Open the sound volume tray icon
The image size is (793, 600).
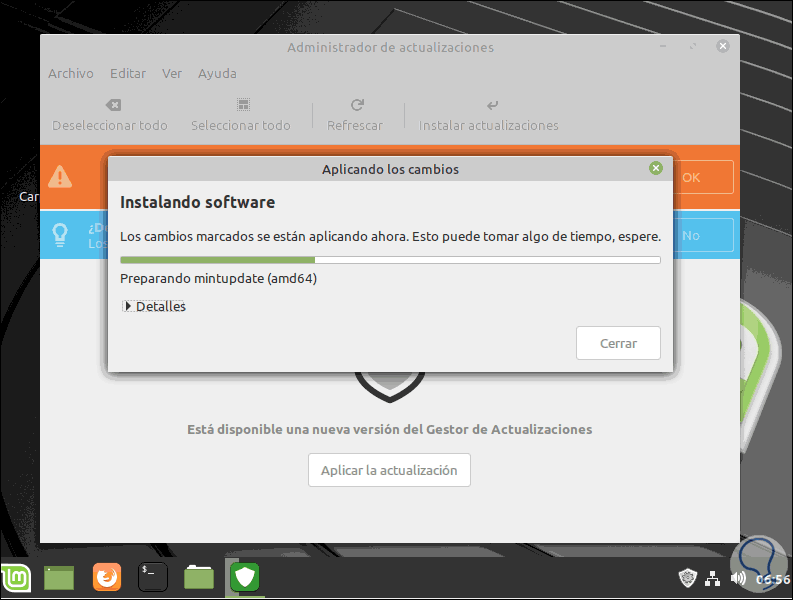tap(738, 578)
